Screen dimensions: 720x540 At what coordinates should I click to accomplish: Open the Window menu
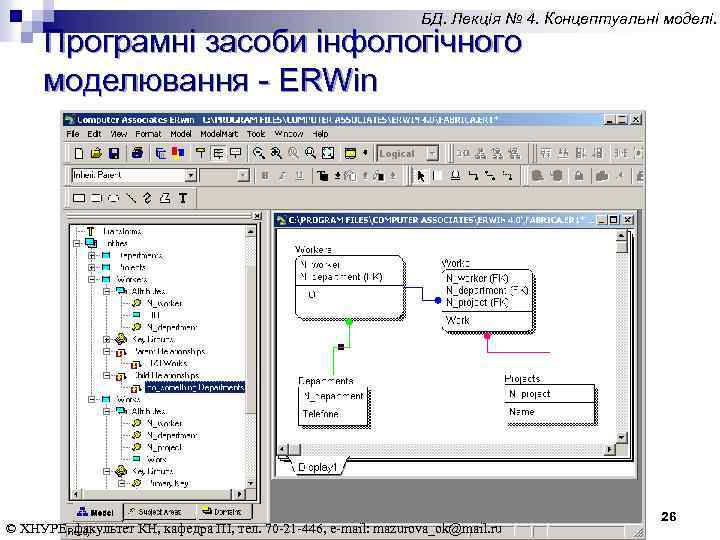[288, 134]
